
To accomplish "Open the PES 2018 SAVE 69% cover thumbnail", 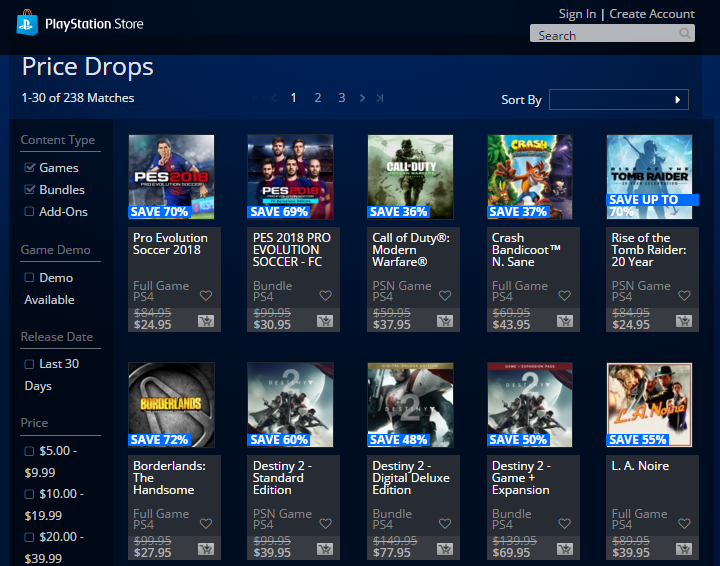I will [290, 177].
